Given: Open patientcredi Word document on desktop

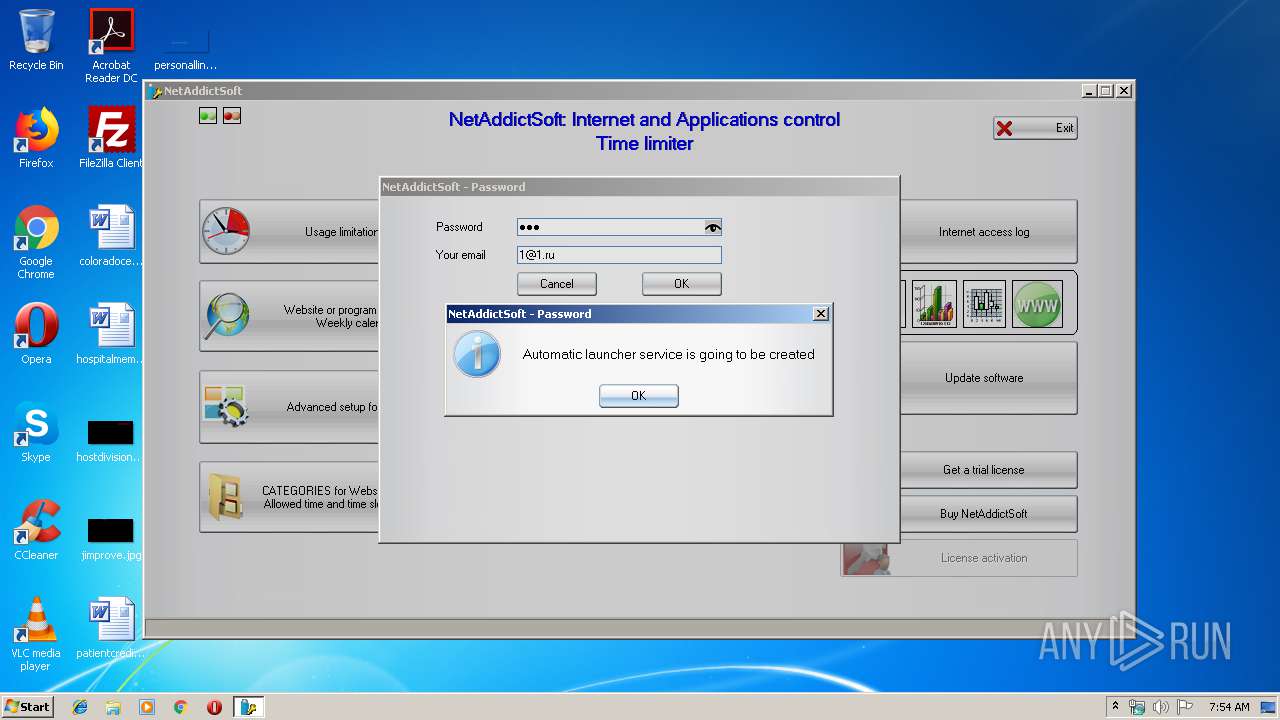Looking at the screenshot, I should [x=111, y=628].
